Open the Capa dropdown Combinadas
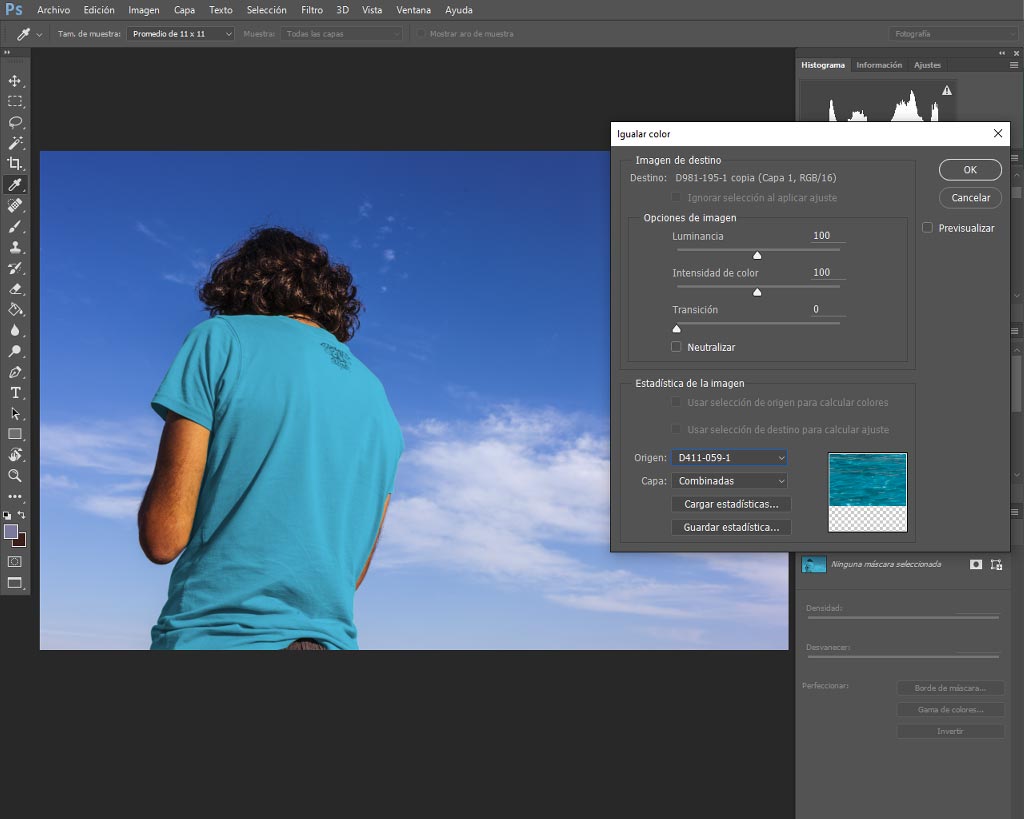 (x=729, y=481)
